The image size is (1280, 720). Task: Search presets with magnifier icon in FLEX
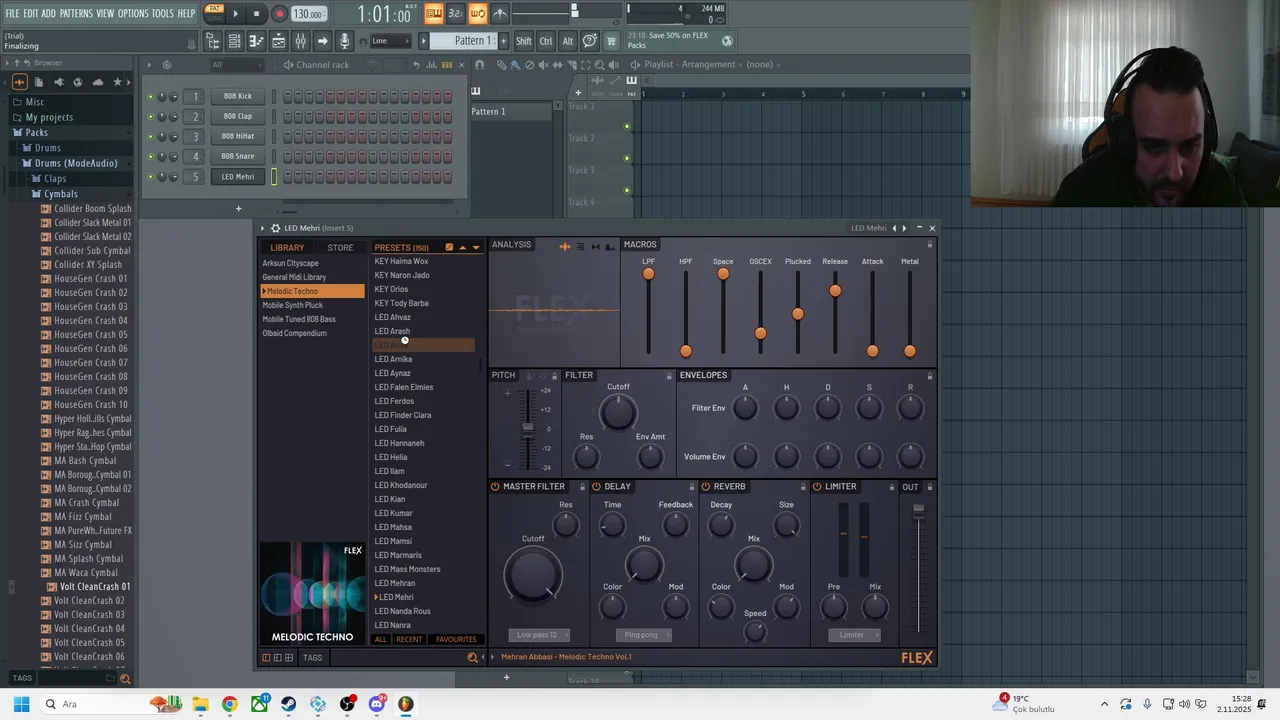472,658
